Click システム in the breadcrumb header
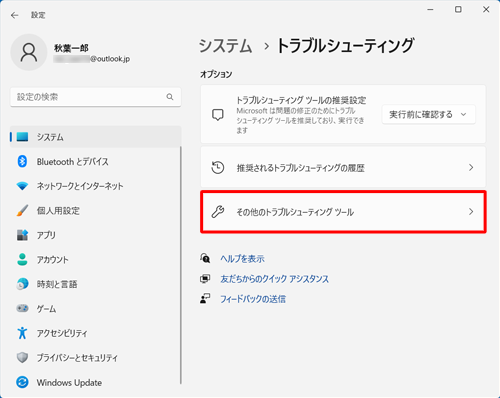500x398 pixels. click(226, 46)
